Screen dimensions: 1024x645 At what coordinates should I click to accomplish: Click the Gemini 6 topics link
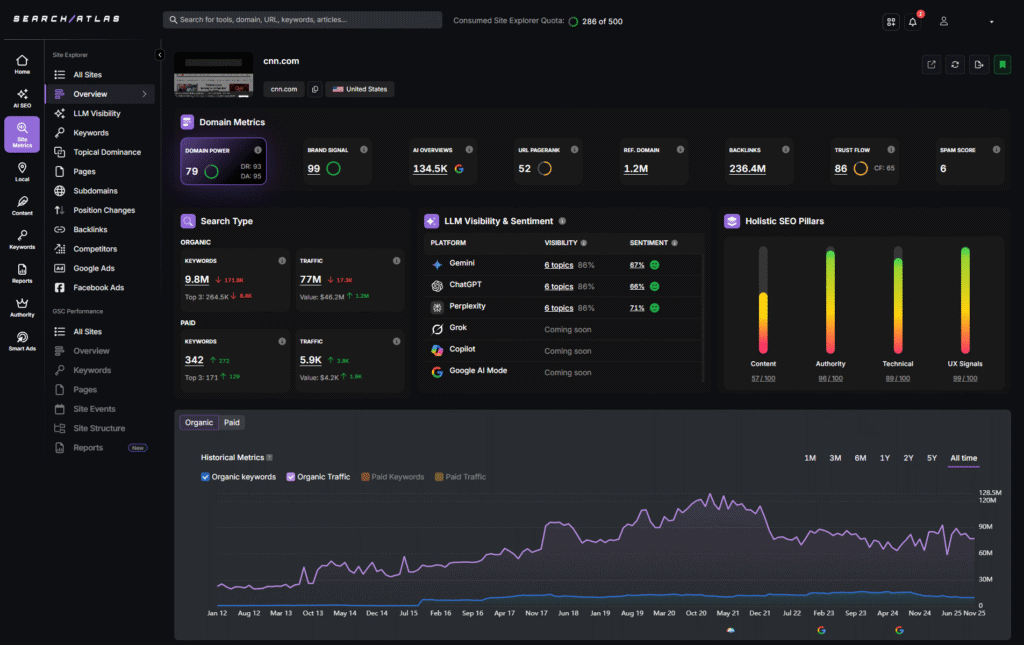click(558, 263)
